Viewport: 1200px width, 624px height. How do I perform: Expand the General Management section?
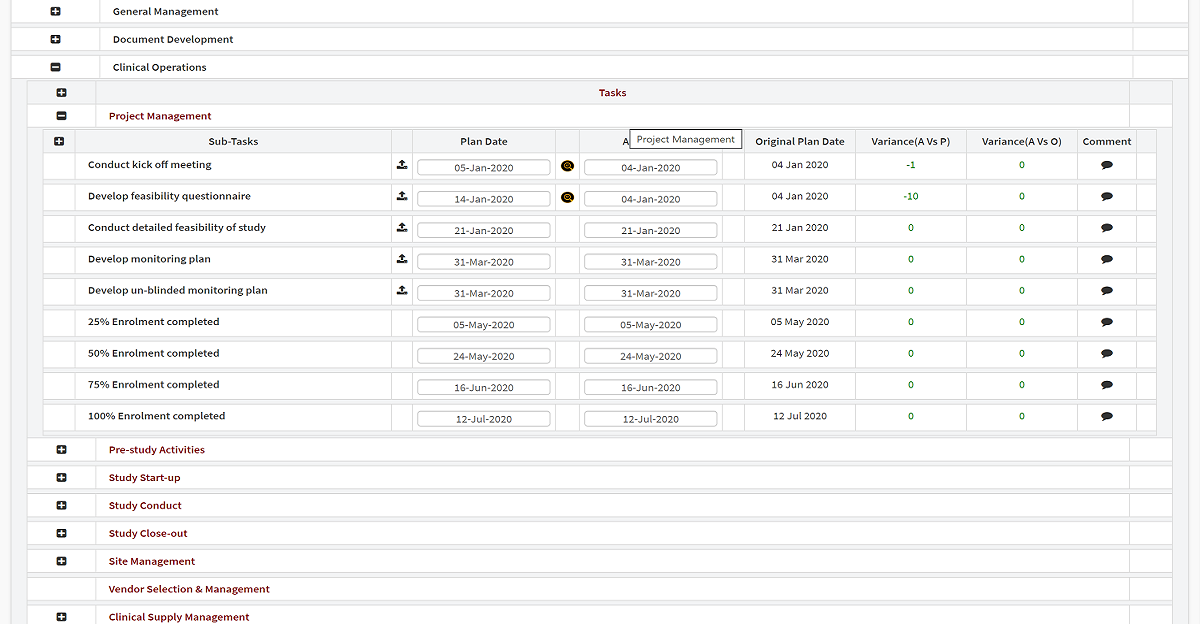55,12
